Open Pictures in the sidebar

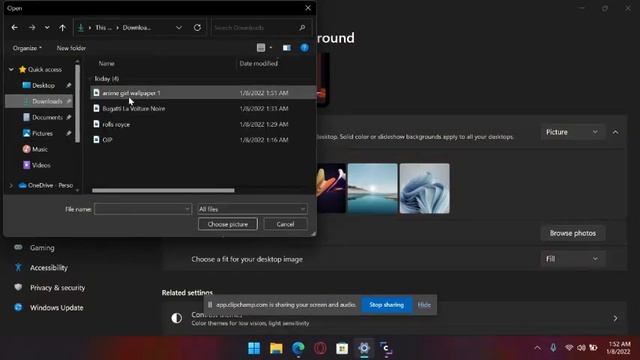[x=42, y=133]
